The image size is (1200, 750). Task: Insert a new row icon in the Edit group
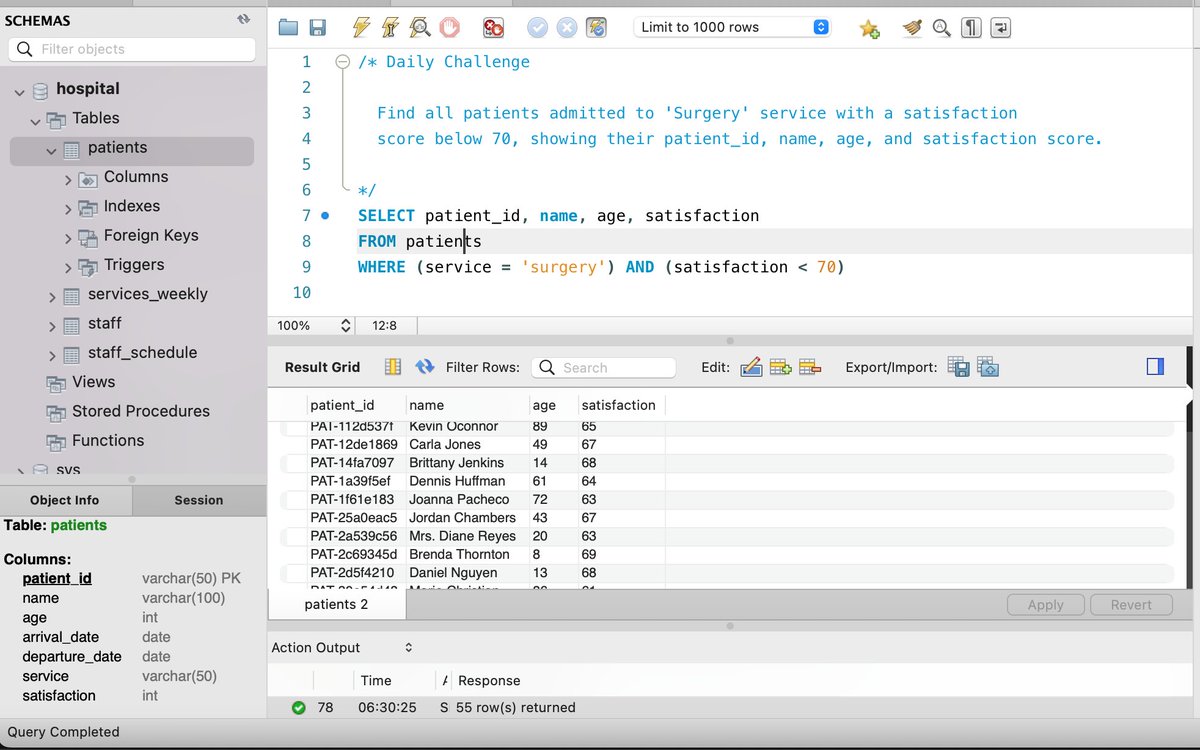(x=780, y=367)
